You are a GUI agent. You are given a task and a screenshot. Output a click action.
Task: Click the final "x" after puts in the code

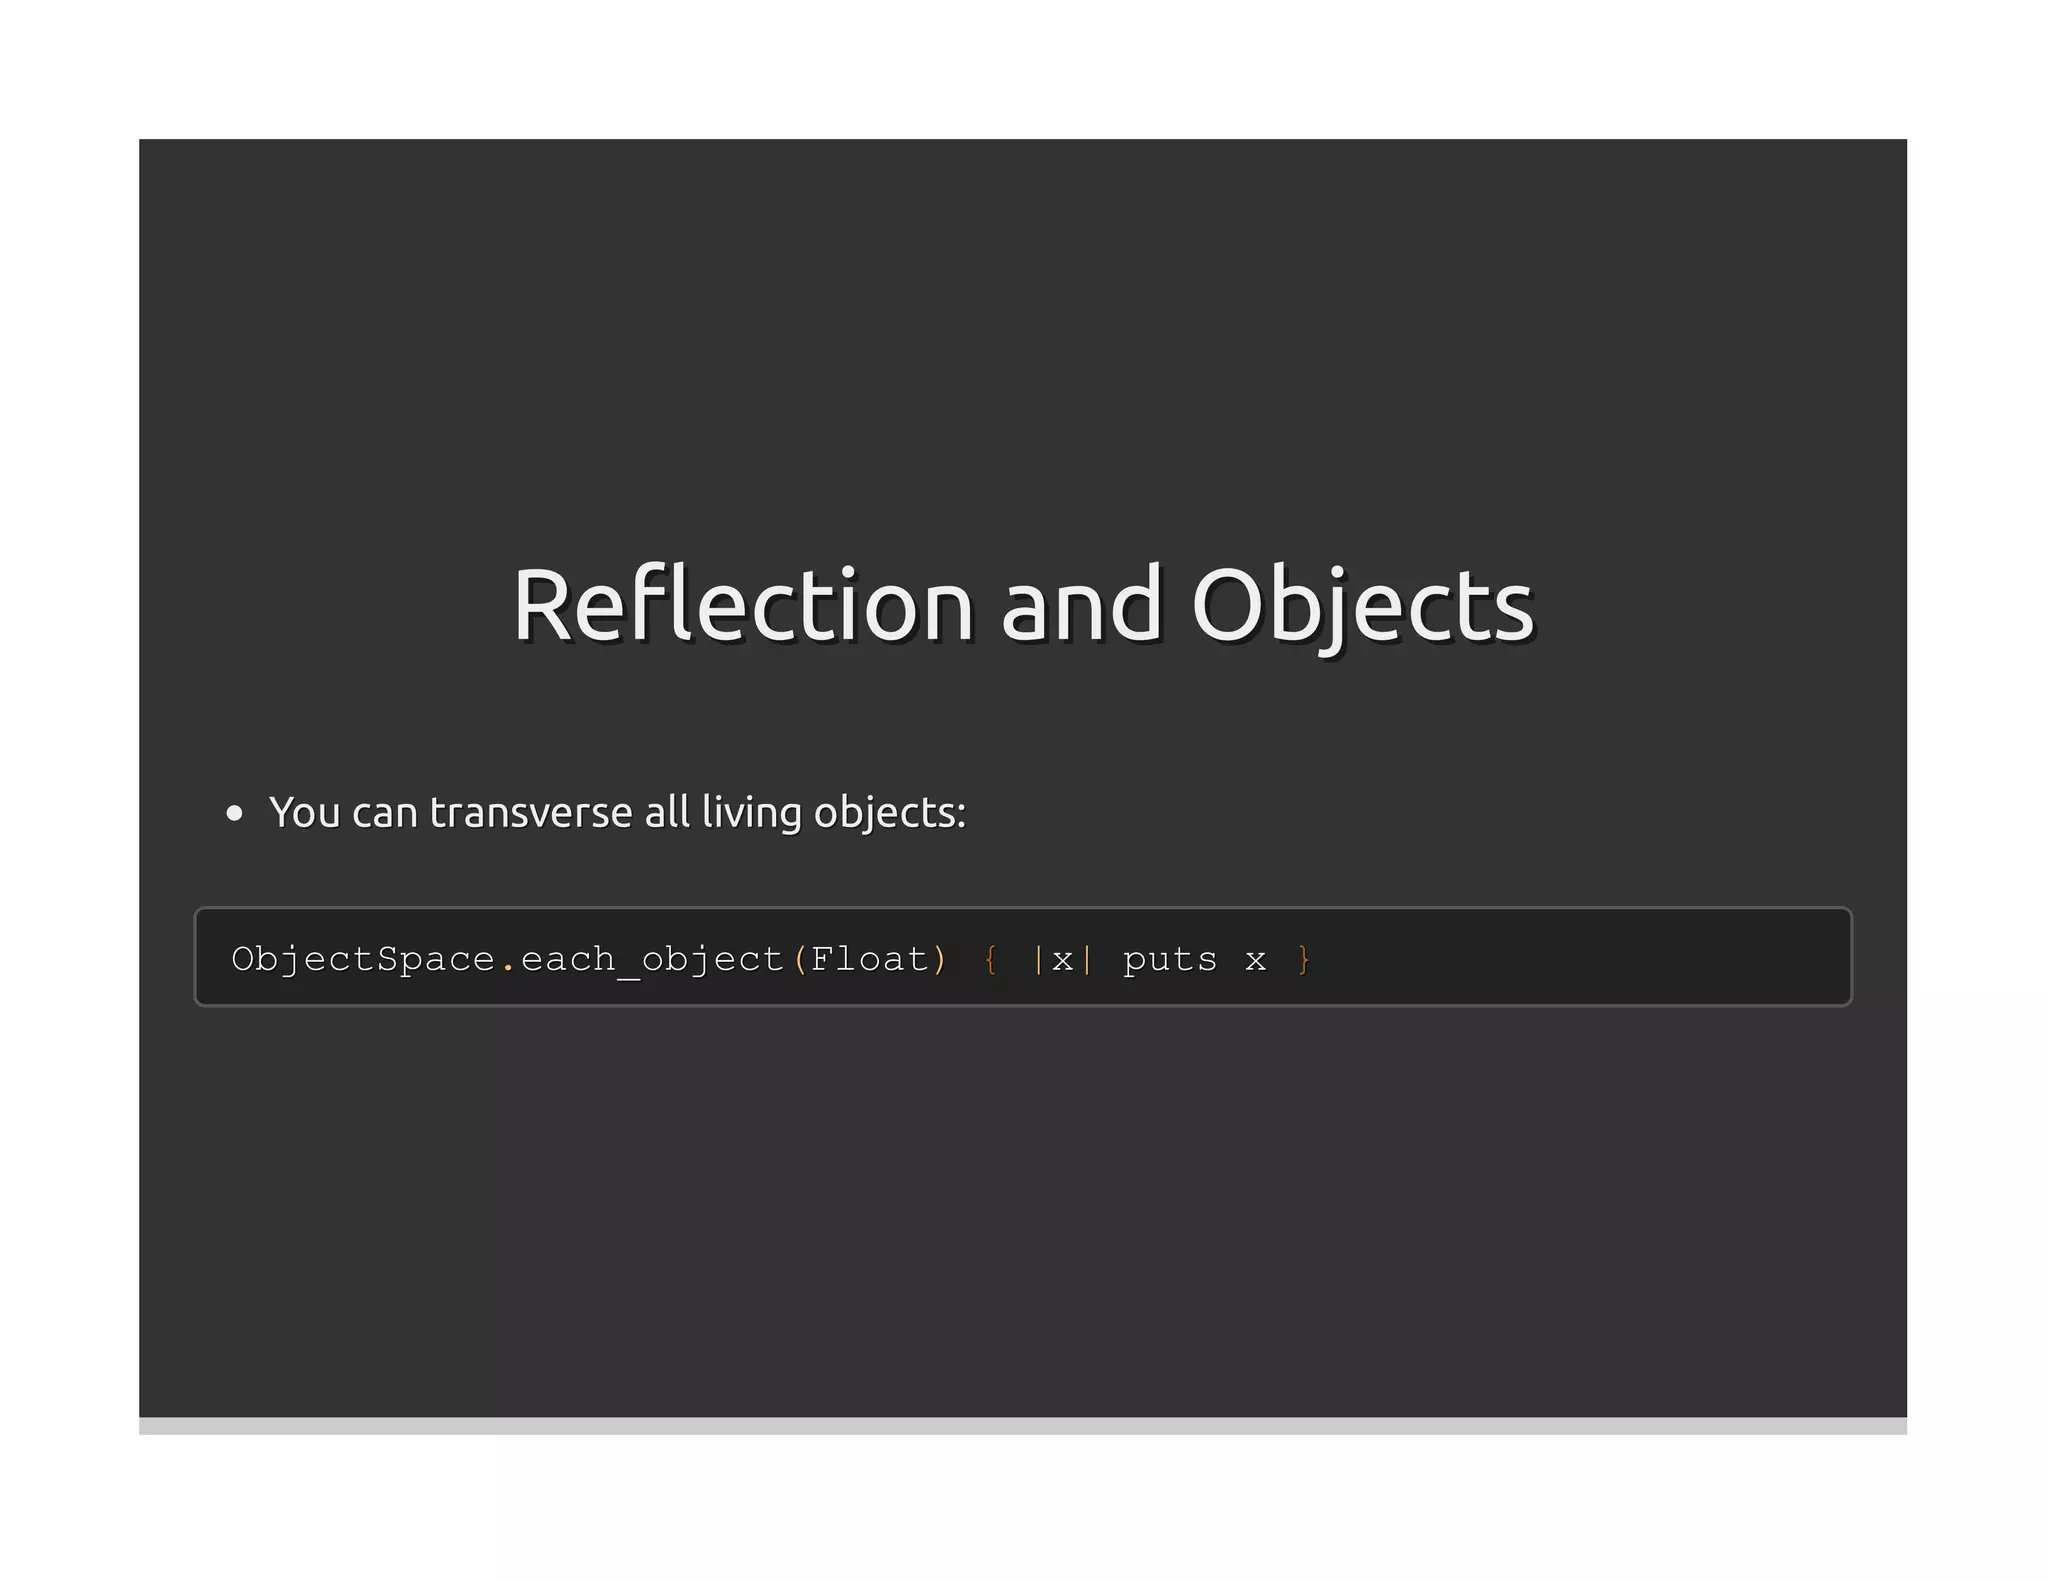click(x=1255, y=961)
